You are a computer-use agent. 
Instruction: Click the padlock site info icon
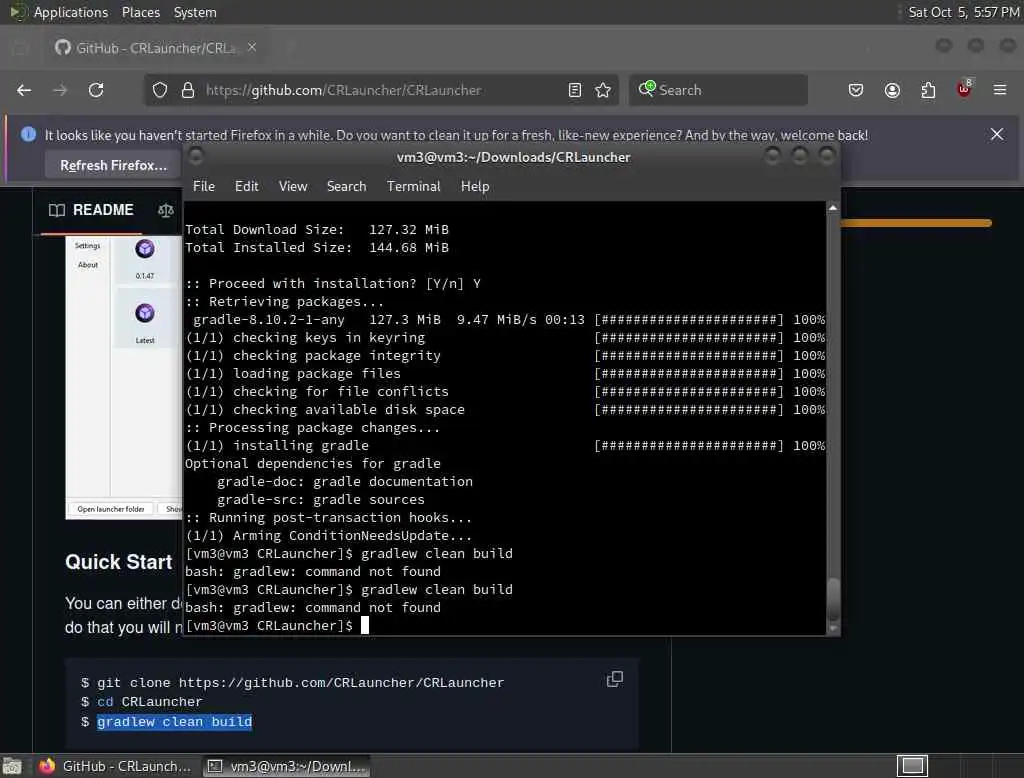(x=188, y=90)
